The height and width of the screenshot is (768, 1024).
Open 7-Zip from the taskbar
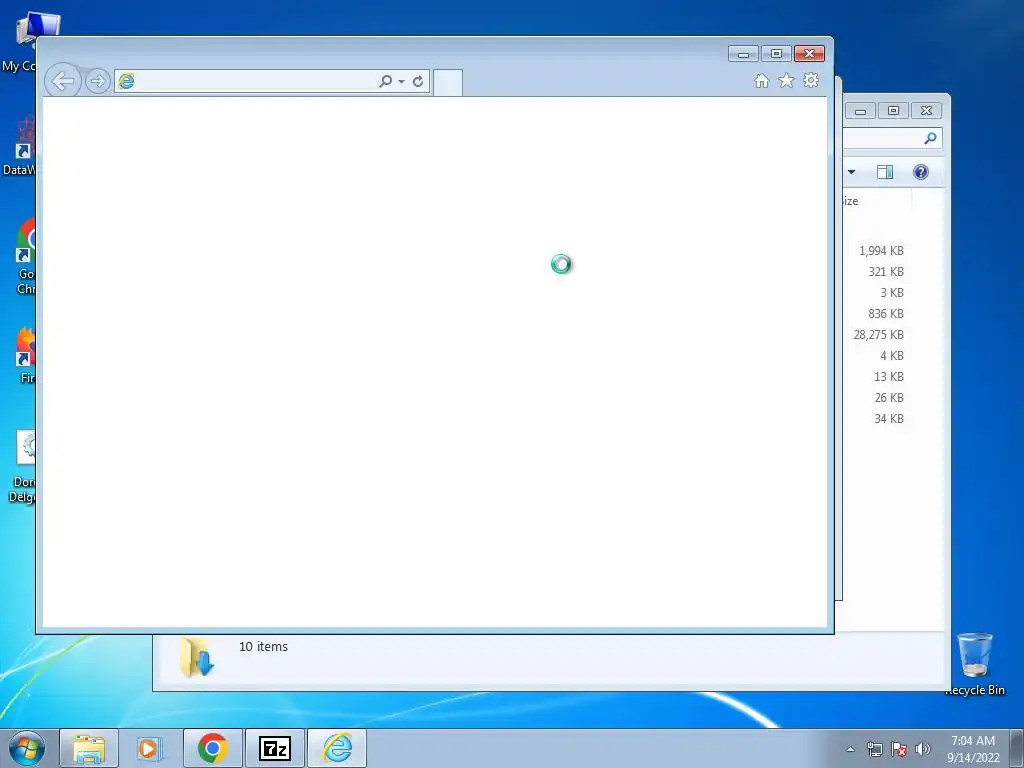275,748
